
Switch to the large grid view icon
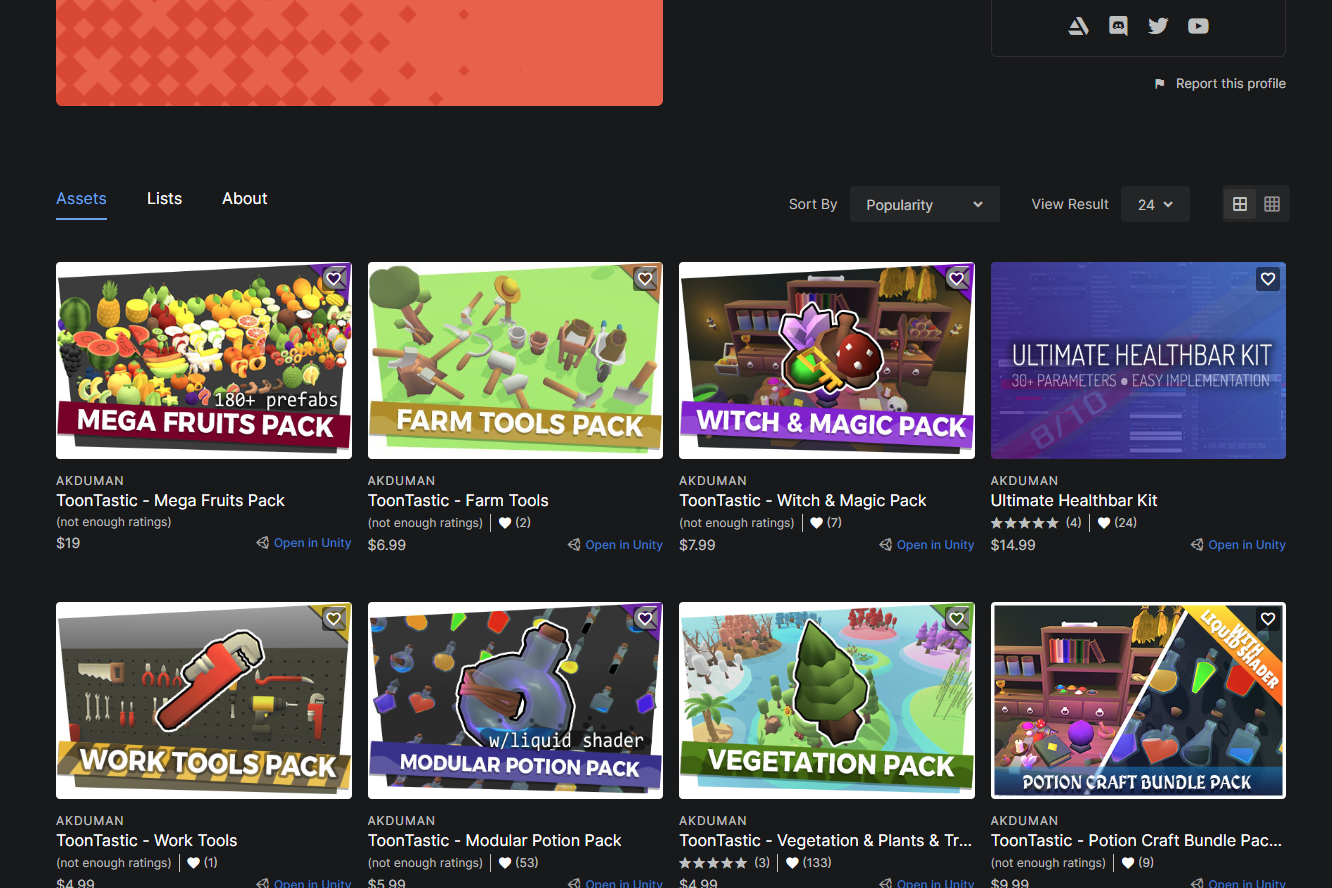[1240, 204]
